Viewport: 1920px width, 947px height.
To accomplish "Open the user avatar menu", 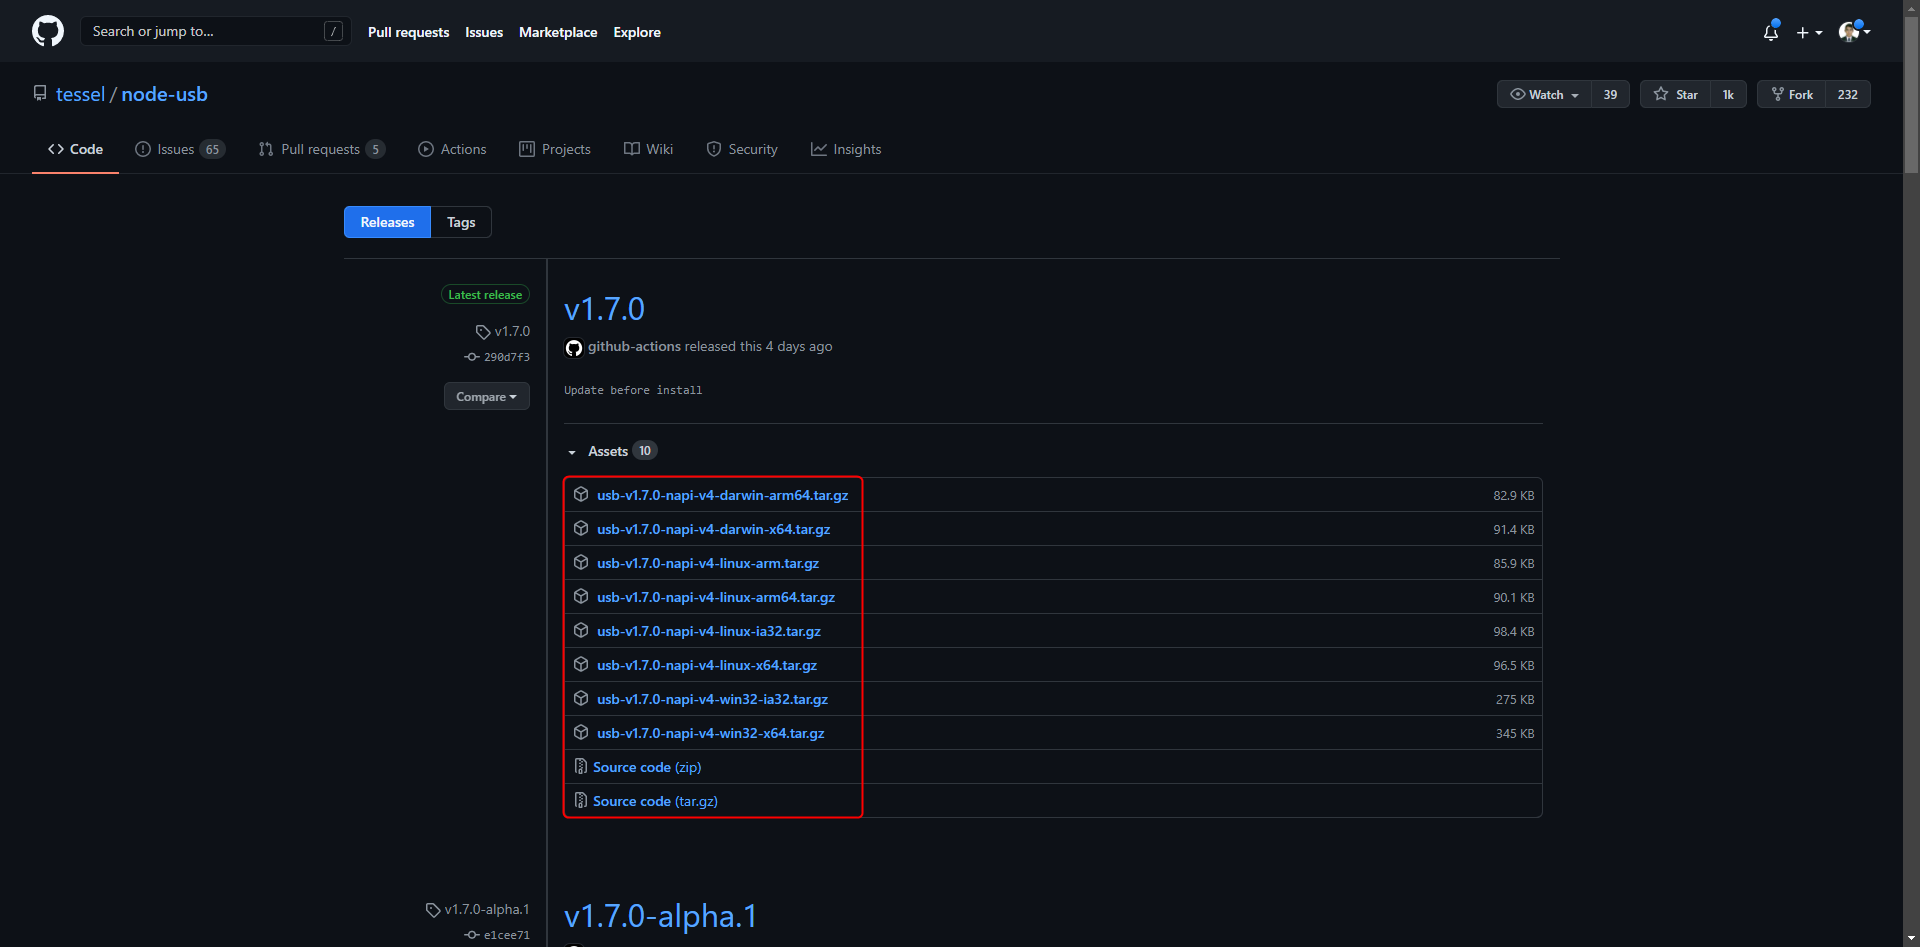I will [x=1854, y=32].
